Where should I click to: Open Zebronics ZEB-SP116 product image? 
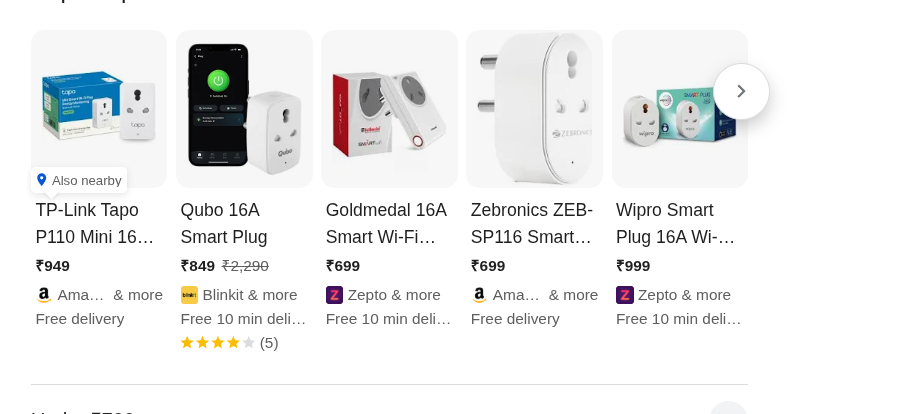tap(534, 108)
